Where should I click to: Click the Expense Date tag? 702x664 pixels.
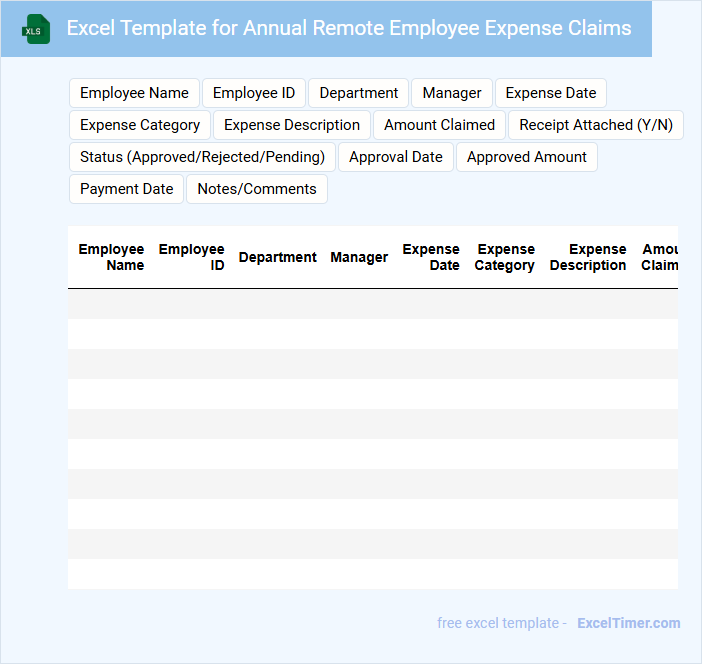pos(550,93)
